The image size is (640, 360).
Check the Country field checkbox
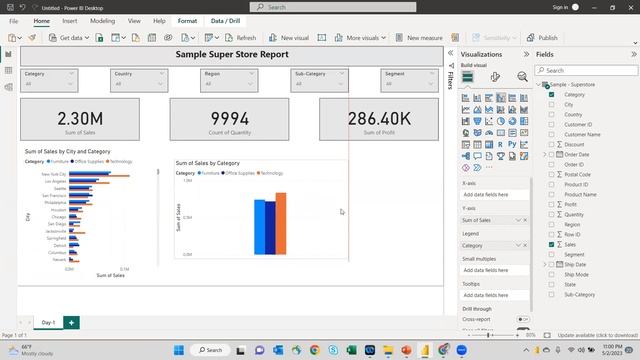coord(551,114)
